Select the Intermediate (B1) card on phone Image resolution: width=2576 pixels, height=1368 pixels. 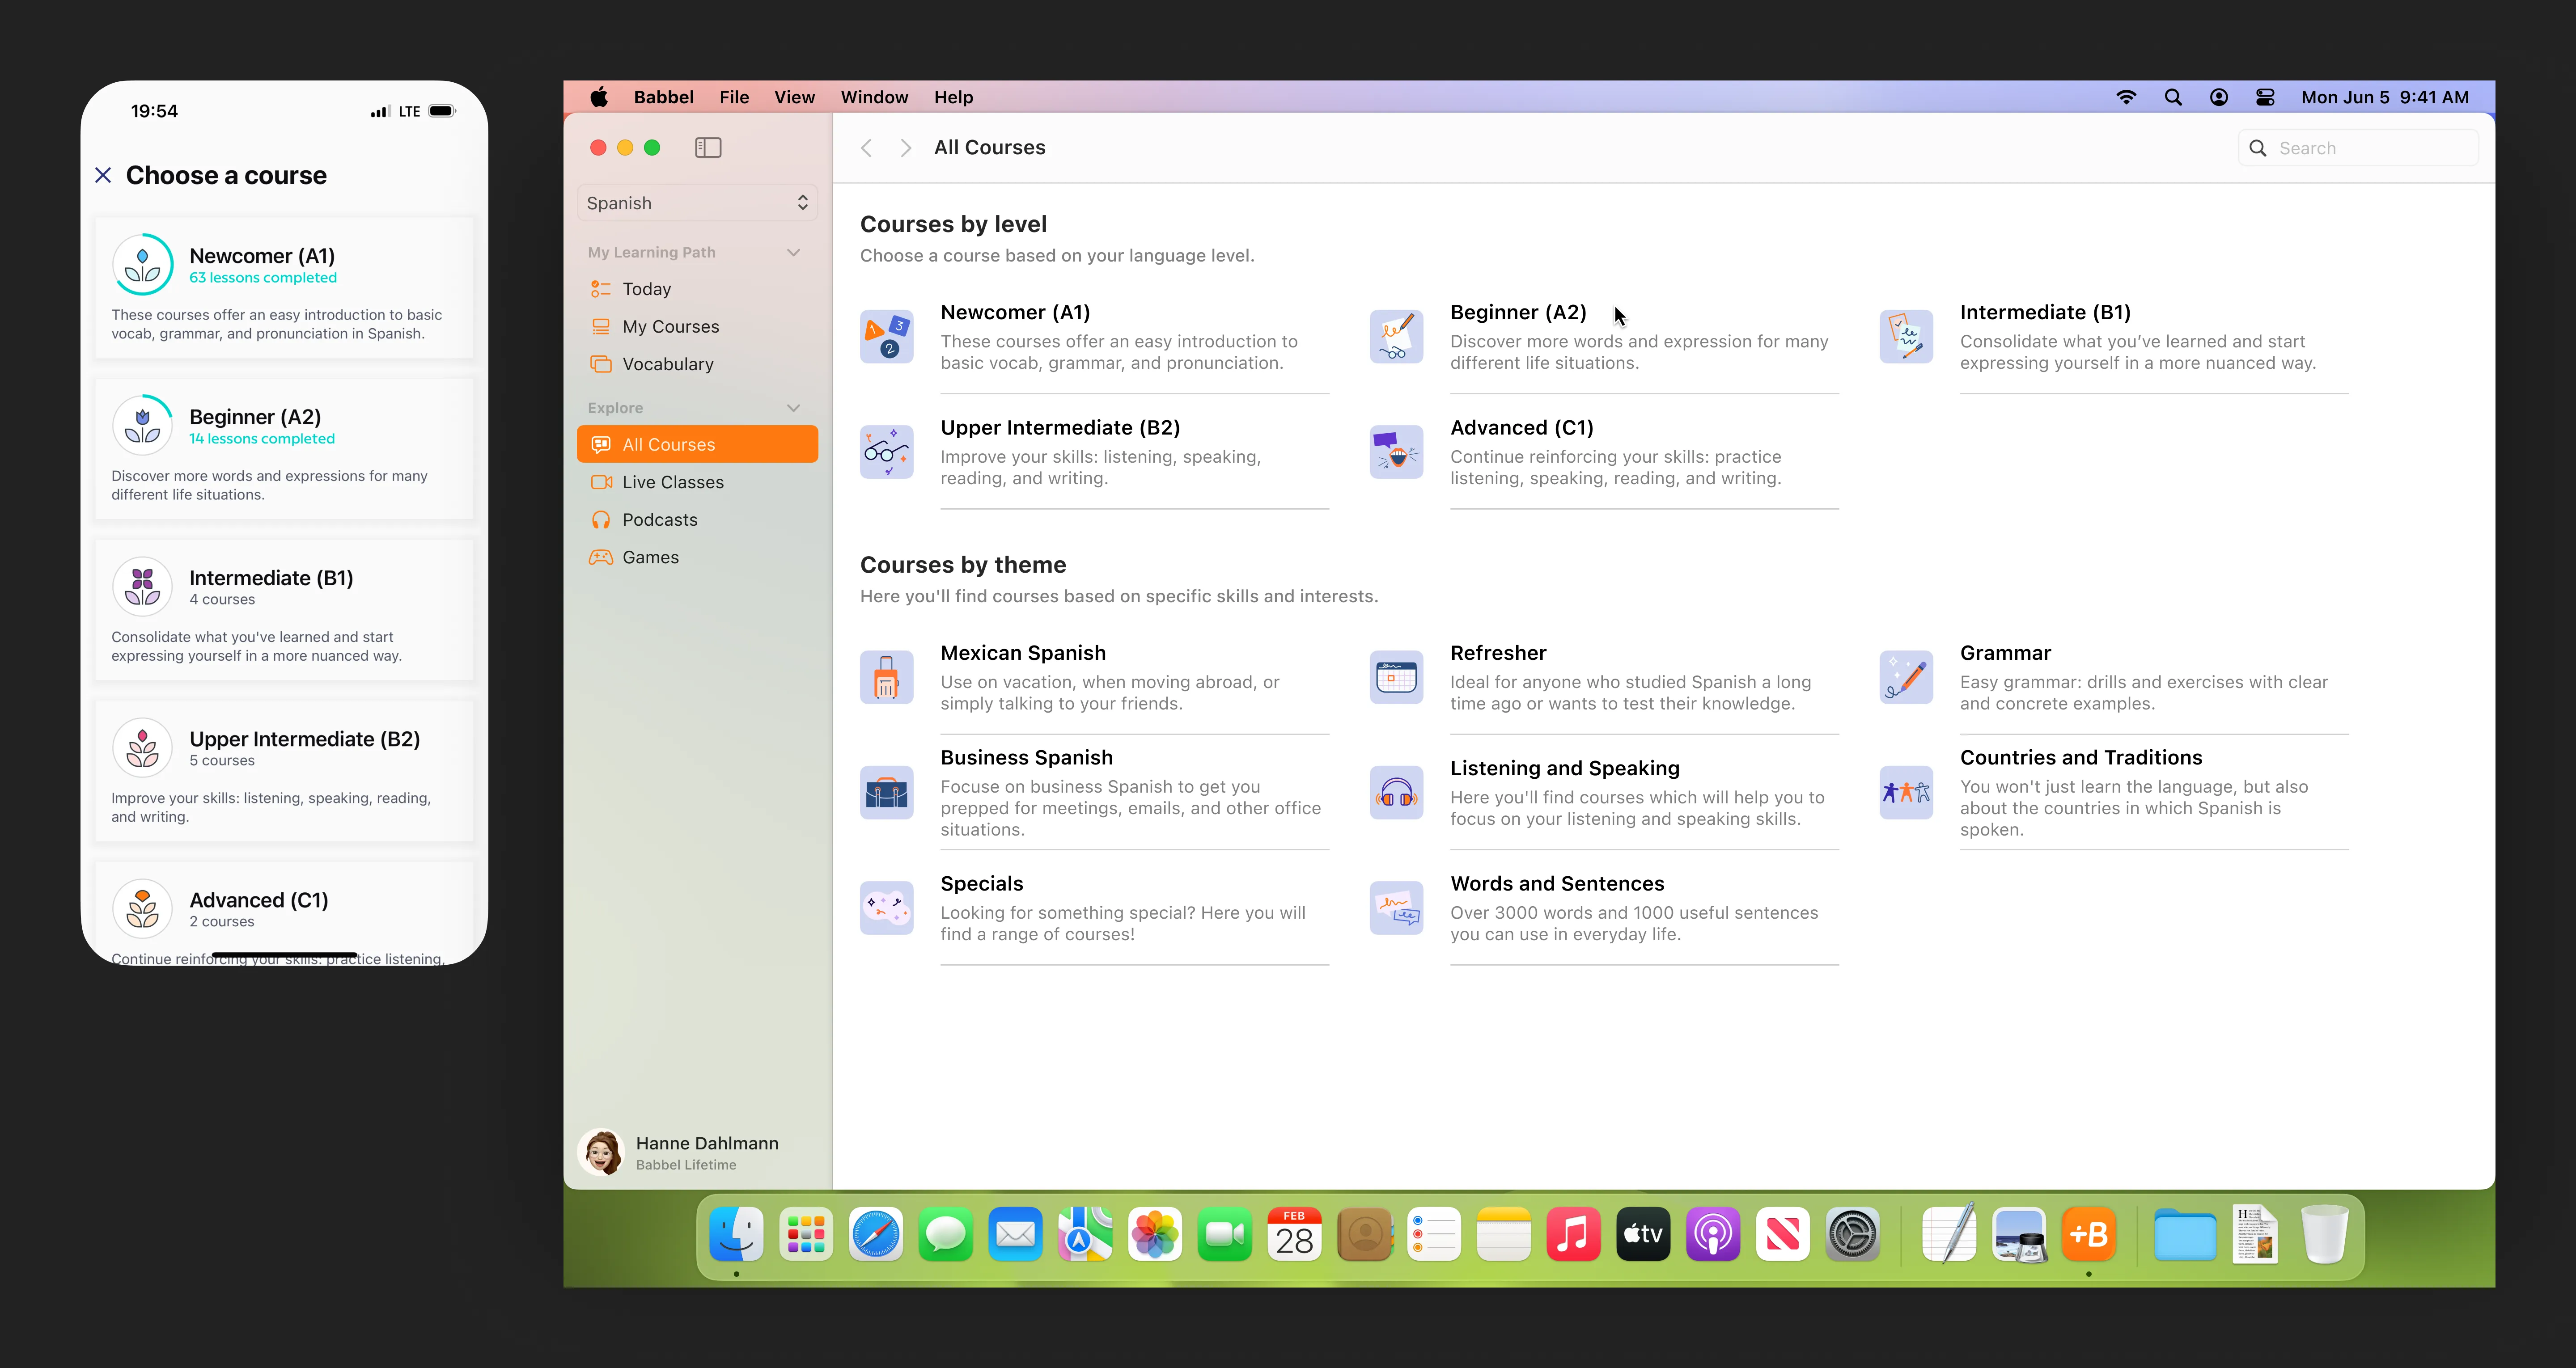pyautogui.click(x=284, y=610)
